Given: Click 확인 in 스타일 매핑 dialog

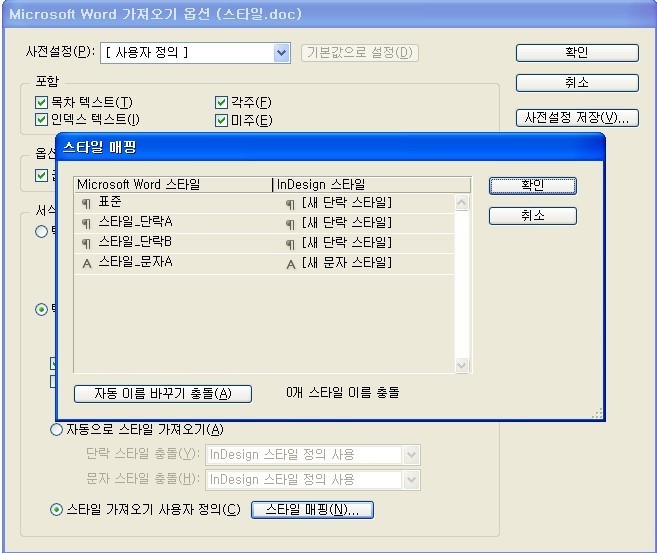Looking at the screenshot, I should [x=533, y=186].
